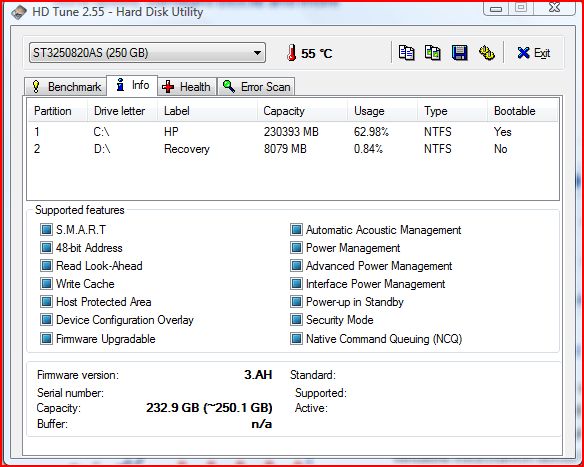Save screenshot with floppy disk icon

point(460,53)
